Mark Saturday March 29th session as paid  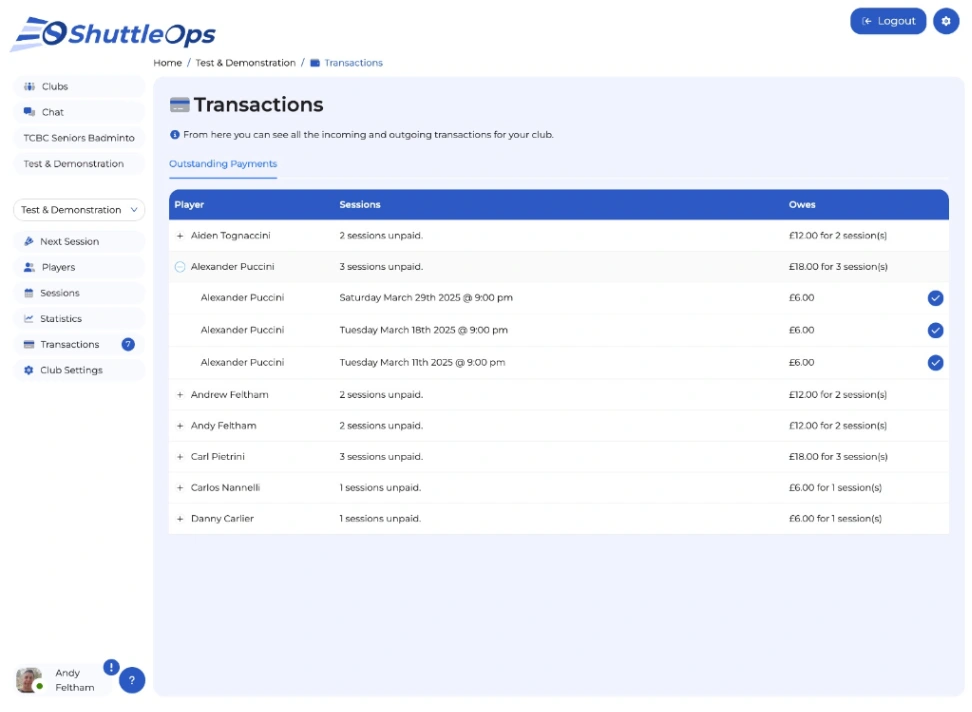tap(935, 298)
